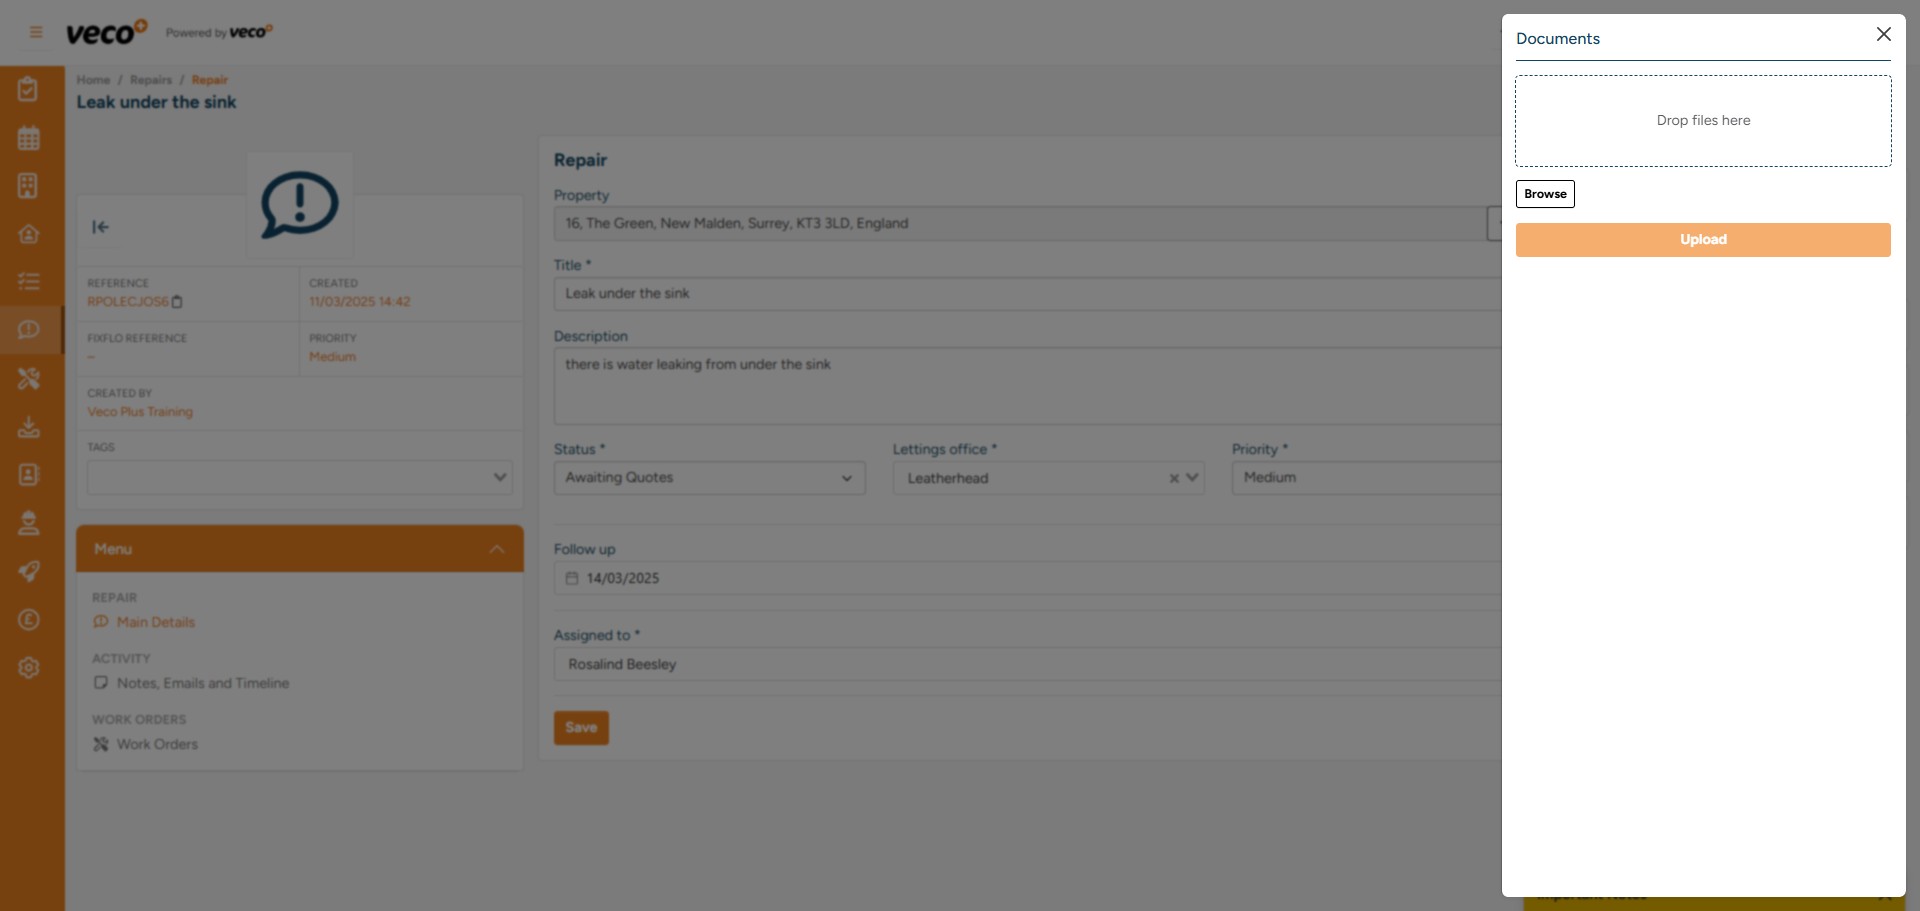Open the tasks checklist section in sidebar
Screen dimensions: 1920x911
pyautogui.click(x=29, y=88)
